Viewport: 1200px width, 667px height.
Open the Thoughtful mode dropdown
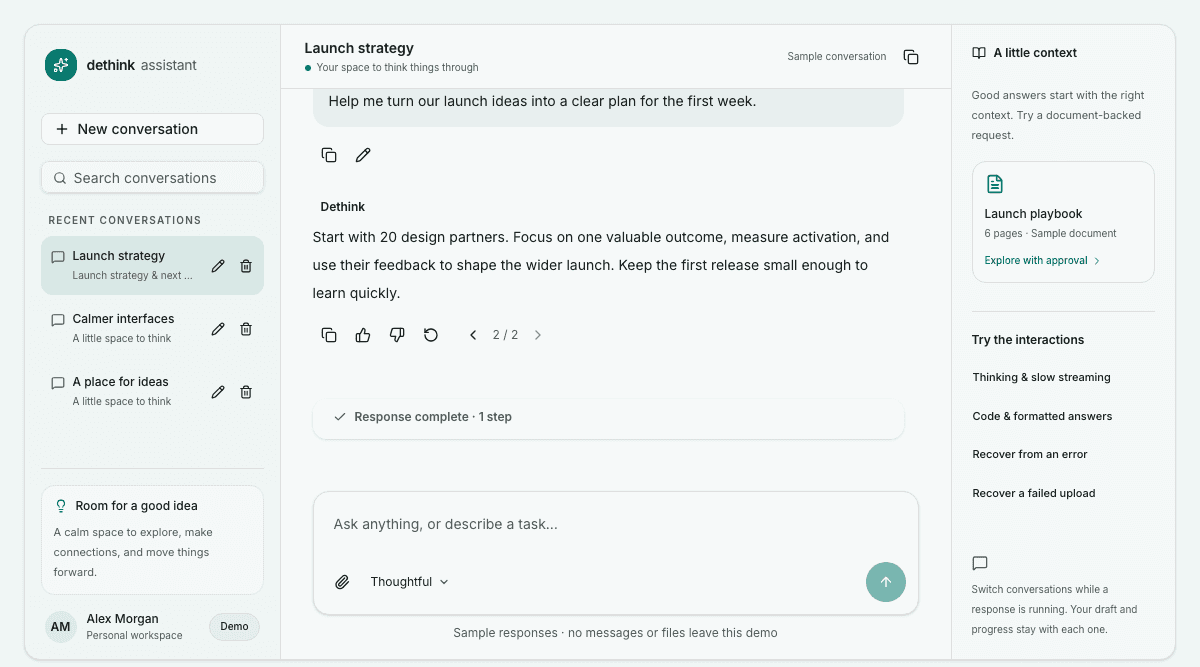tap(409, 582)
